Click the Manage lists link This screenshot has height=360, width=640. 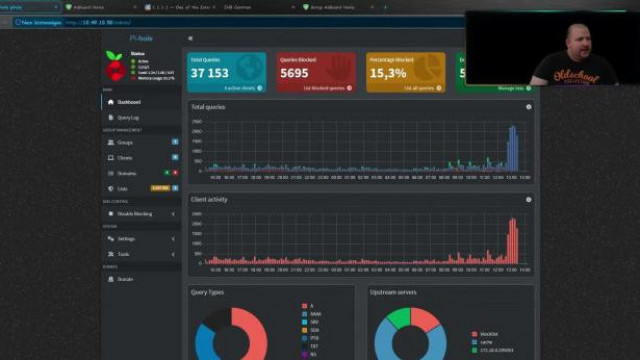pyautogui.click(x=511, y=88)
